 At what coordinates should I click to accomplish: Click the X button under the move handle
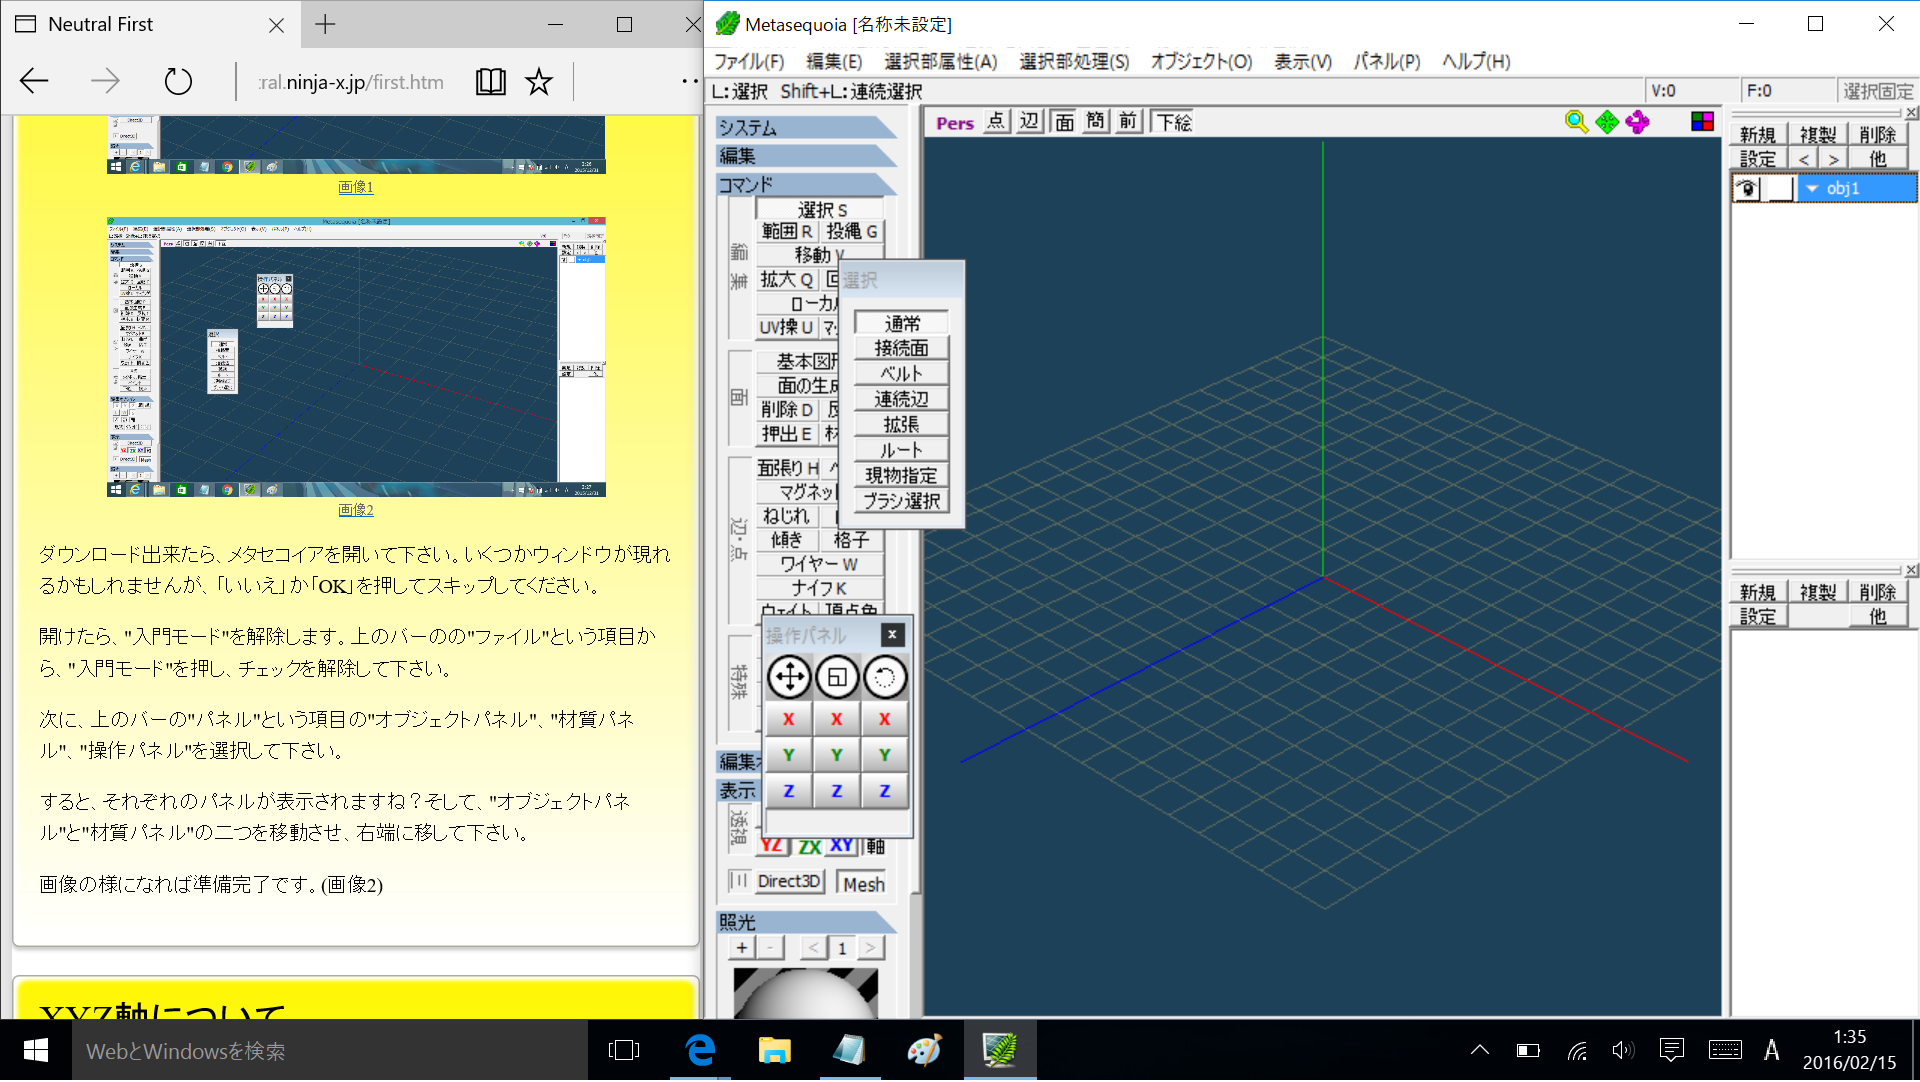789,719
